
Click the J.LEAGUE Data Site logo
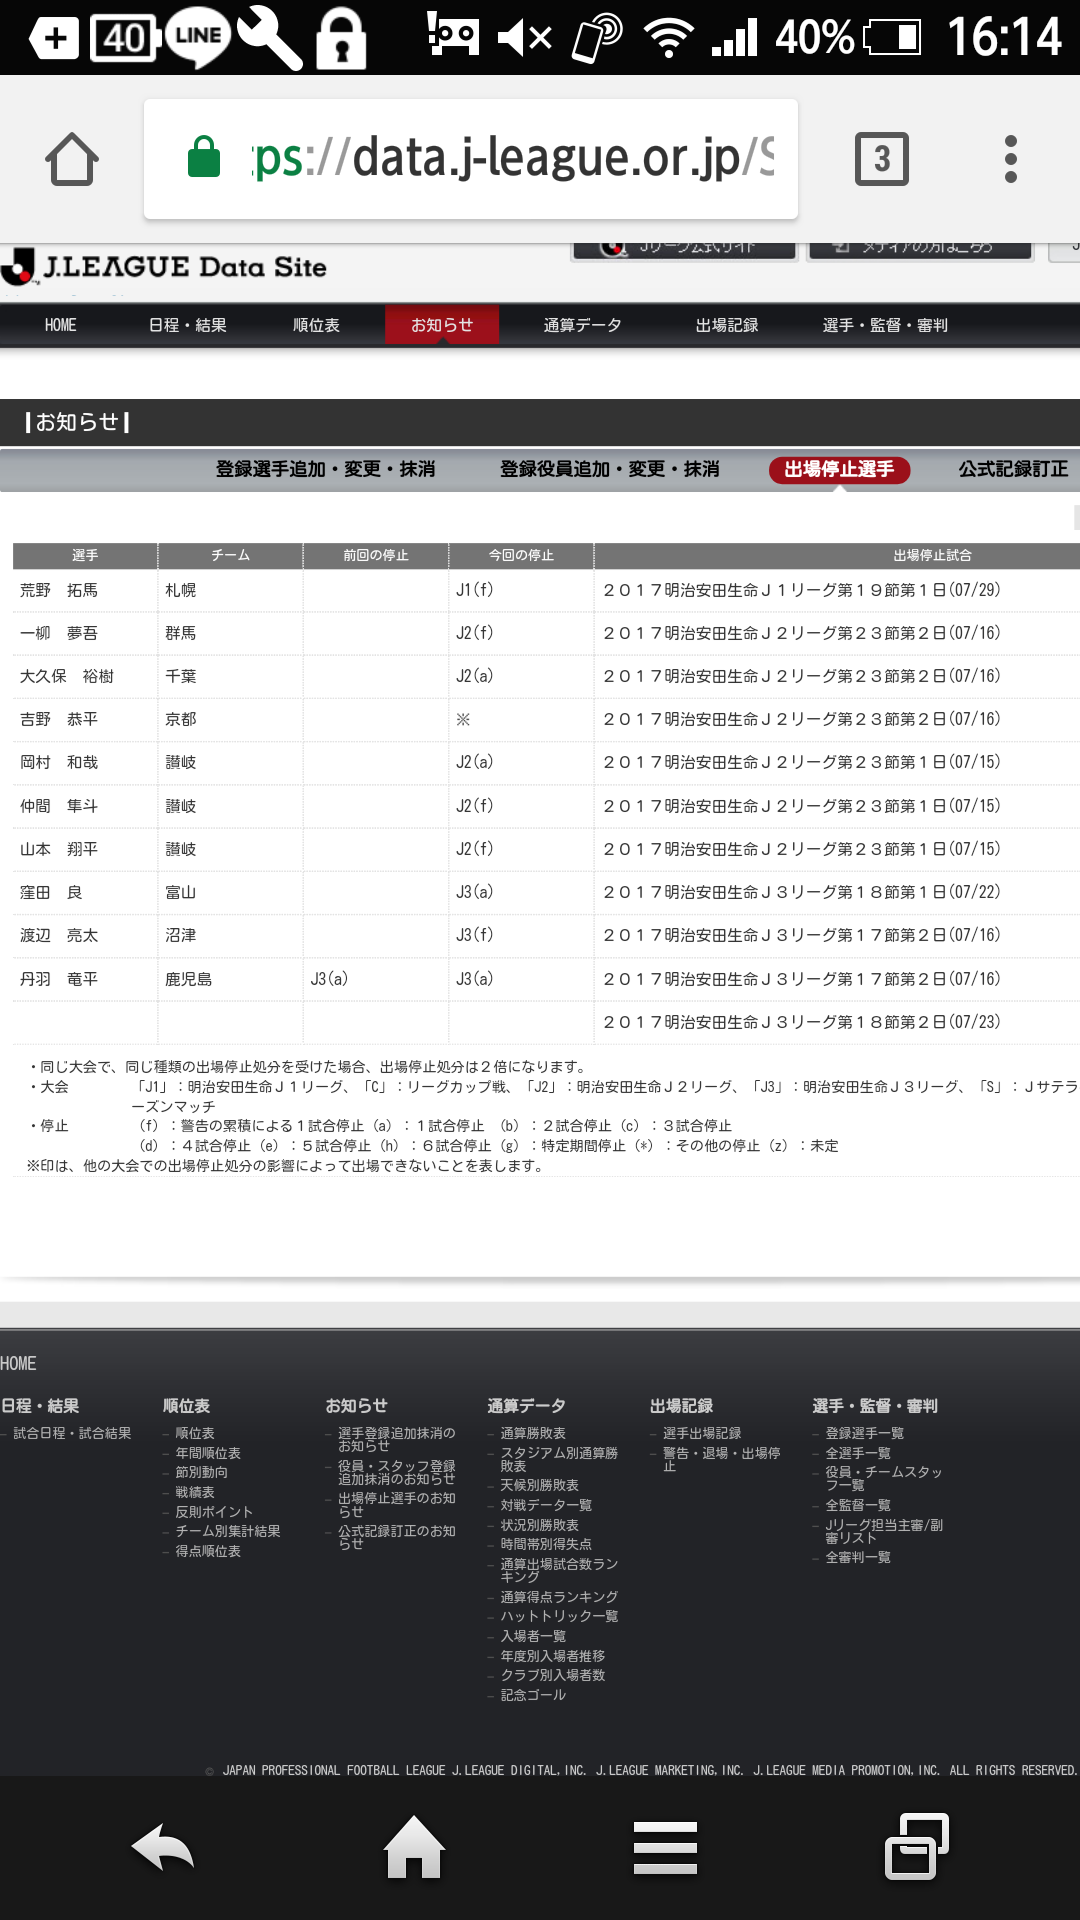[165, 267]
